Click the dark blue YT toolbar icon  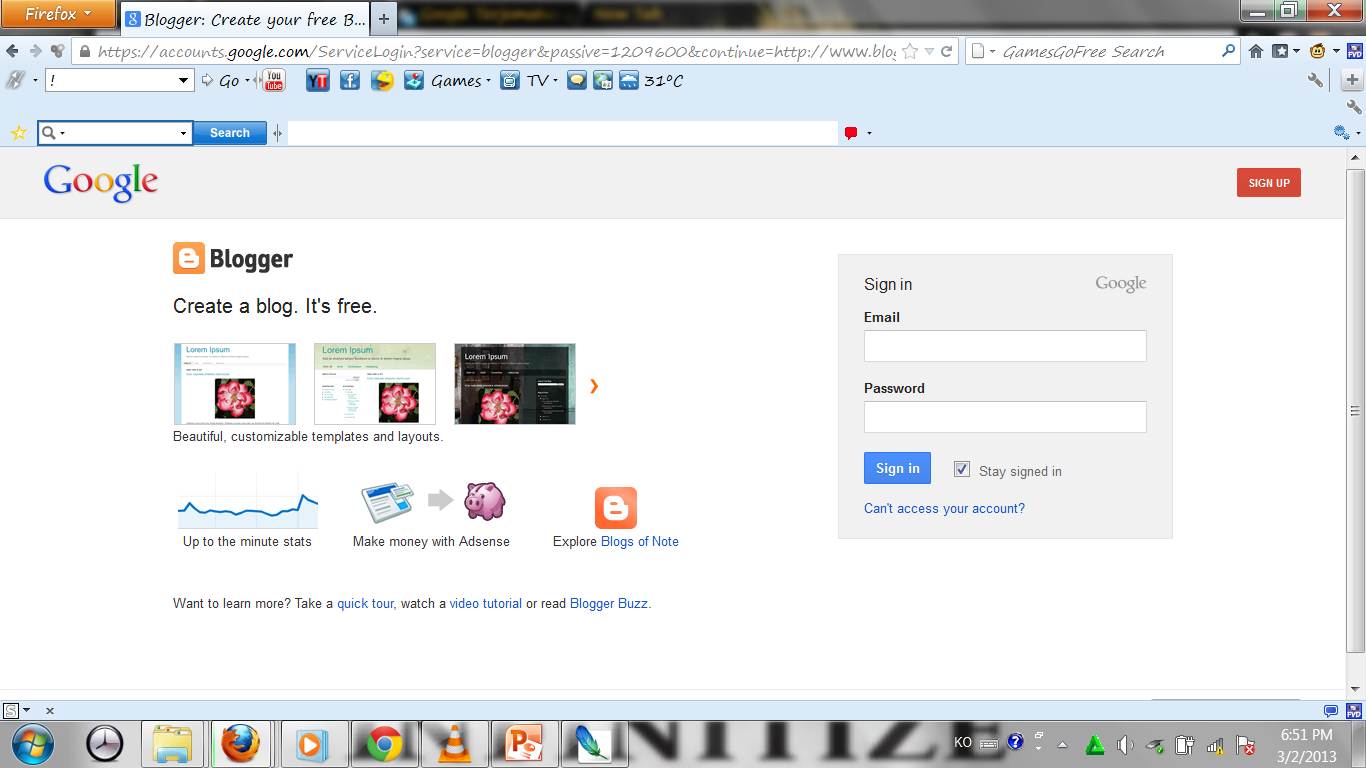(318, 81)
